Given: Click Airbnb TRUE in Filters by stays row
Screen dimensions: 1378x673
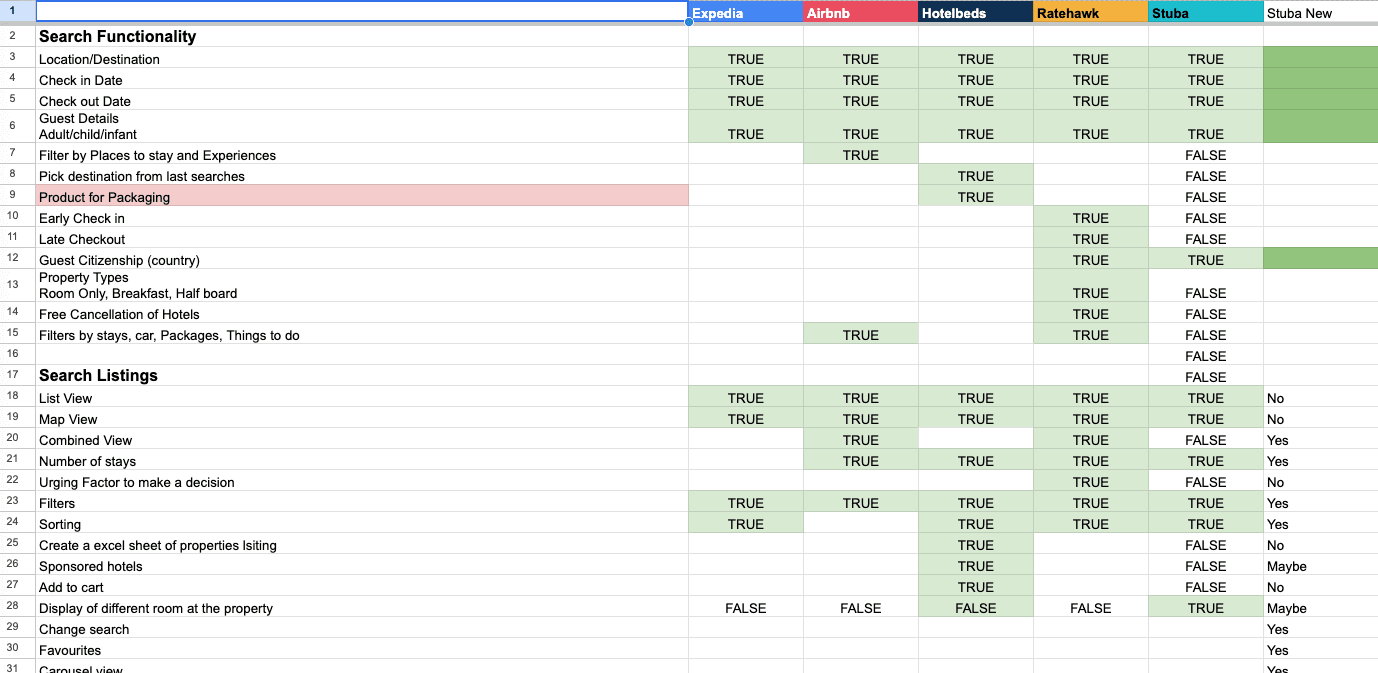Looking at the screenshot, I should [861, 334].
